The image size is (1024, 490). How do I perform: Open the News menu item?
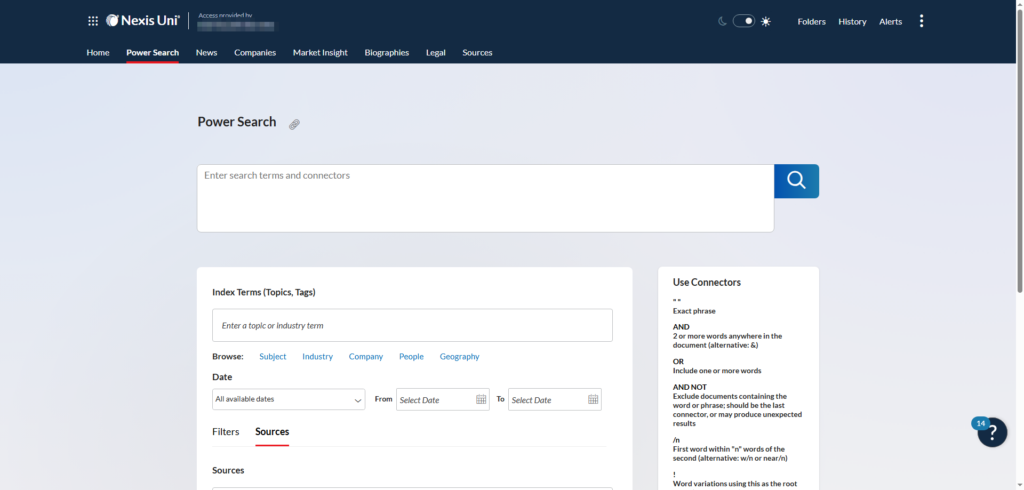(x=206, y=52)
